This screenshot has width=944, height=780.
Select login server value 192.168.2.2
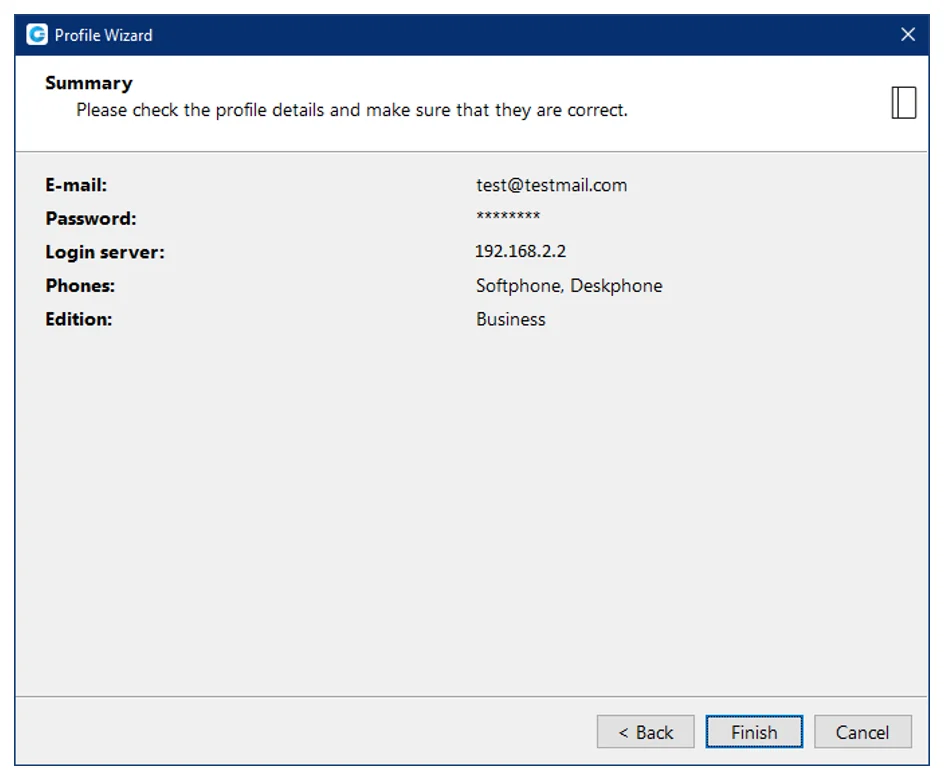[520, 252]
